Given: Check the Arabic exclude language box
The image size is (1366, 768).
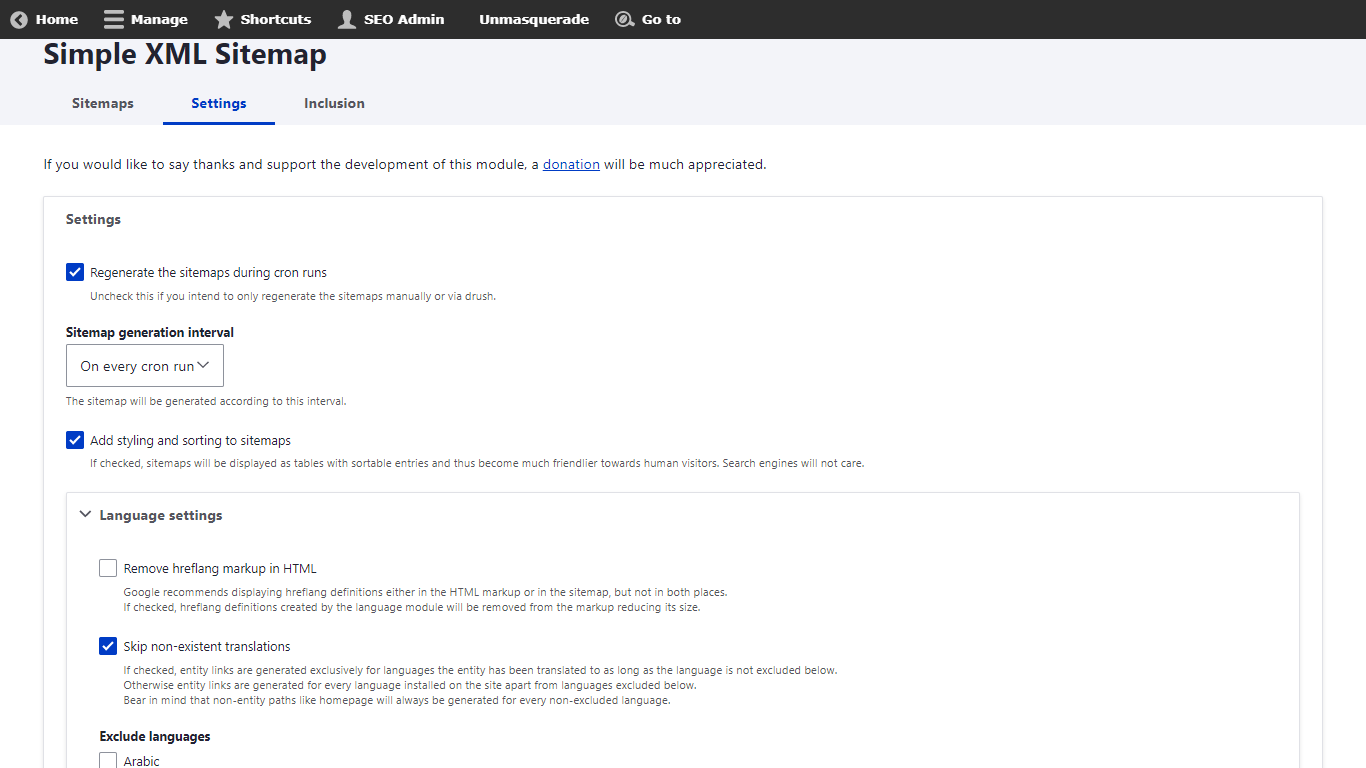Looking at the screenshot, I should point(108,760).
